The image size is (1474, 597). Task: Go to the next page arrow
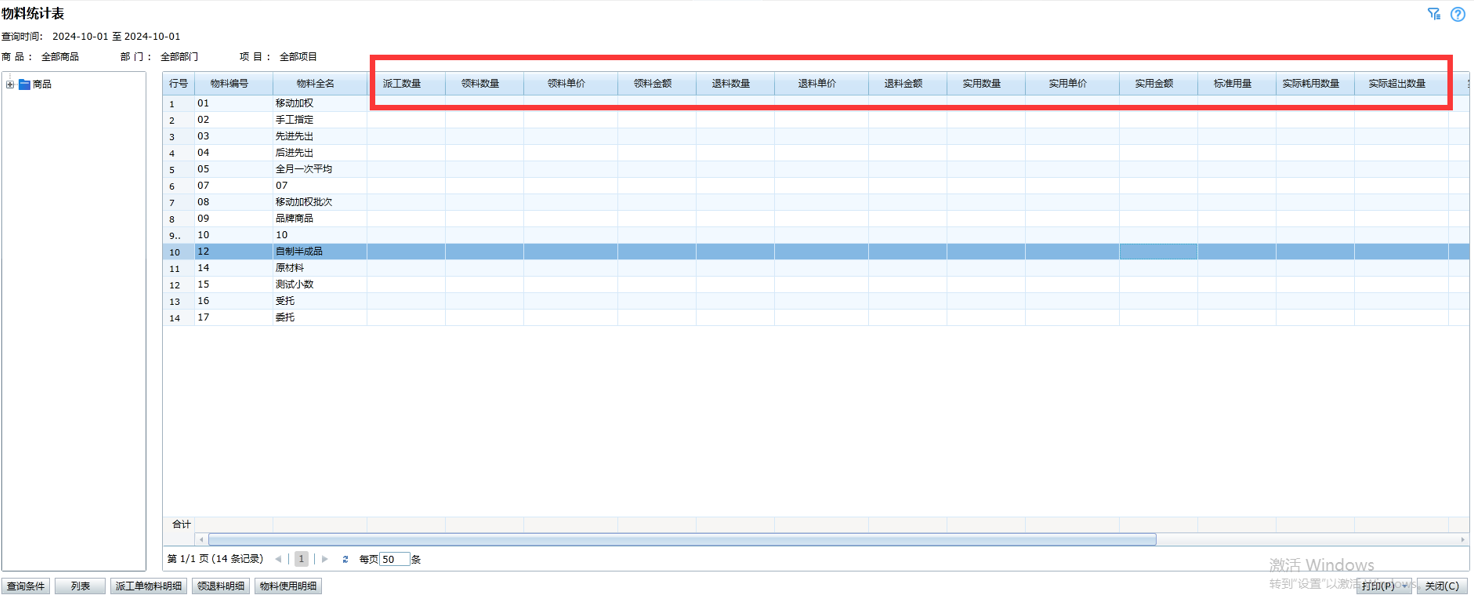point(325,560)
